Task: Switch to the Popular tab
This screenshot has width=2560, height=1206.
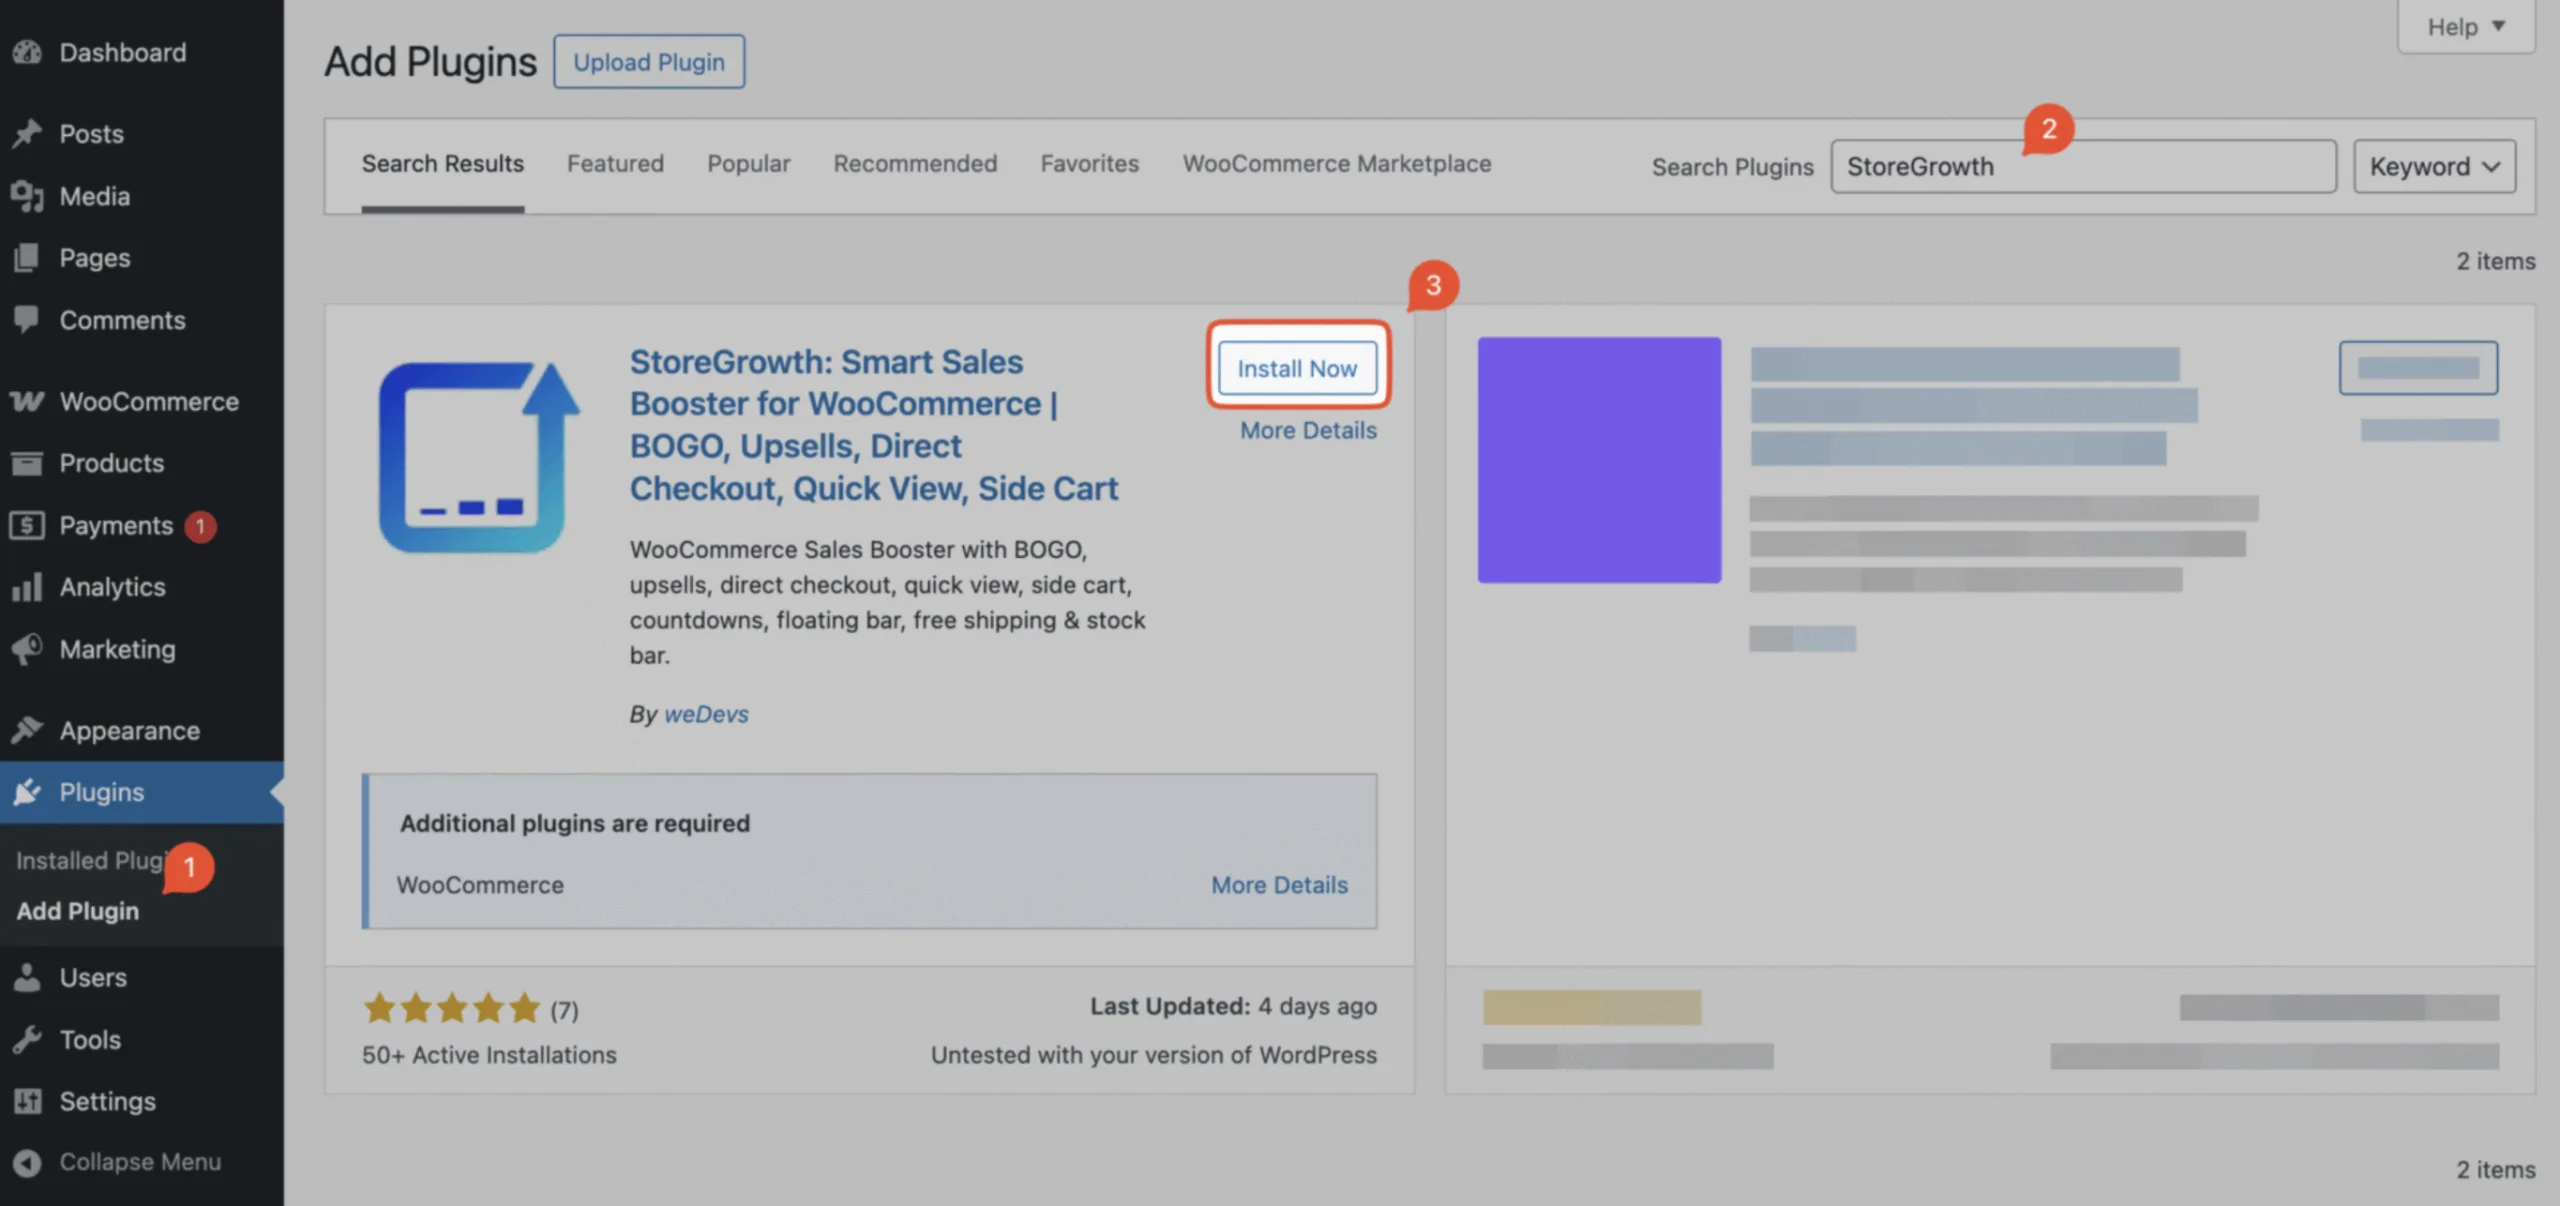Action: pos(749,164)
